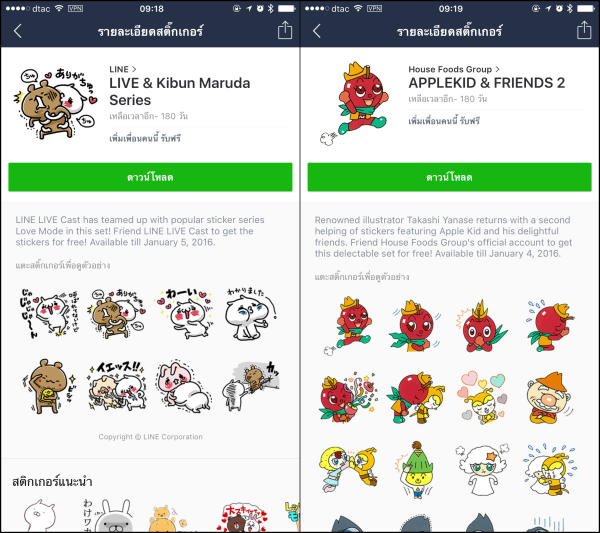Screen dimensions: 600x533
Task: Open the House Foods Group publisher link
Action: tap(454, 69)
